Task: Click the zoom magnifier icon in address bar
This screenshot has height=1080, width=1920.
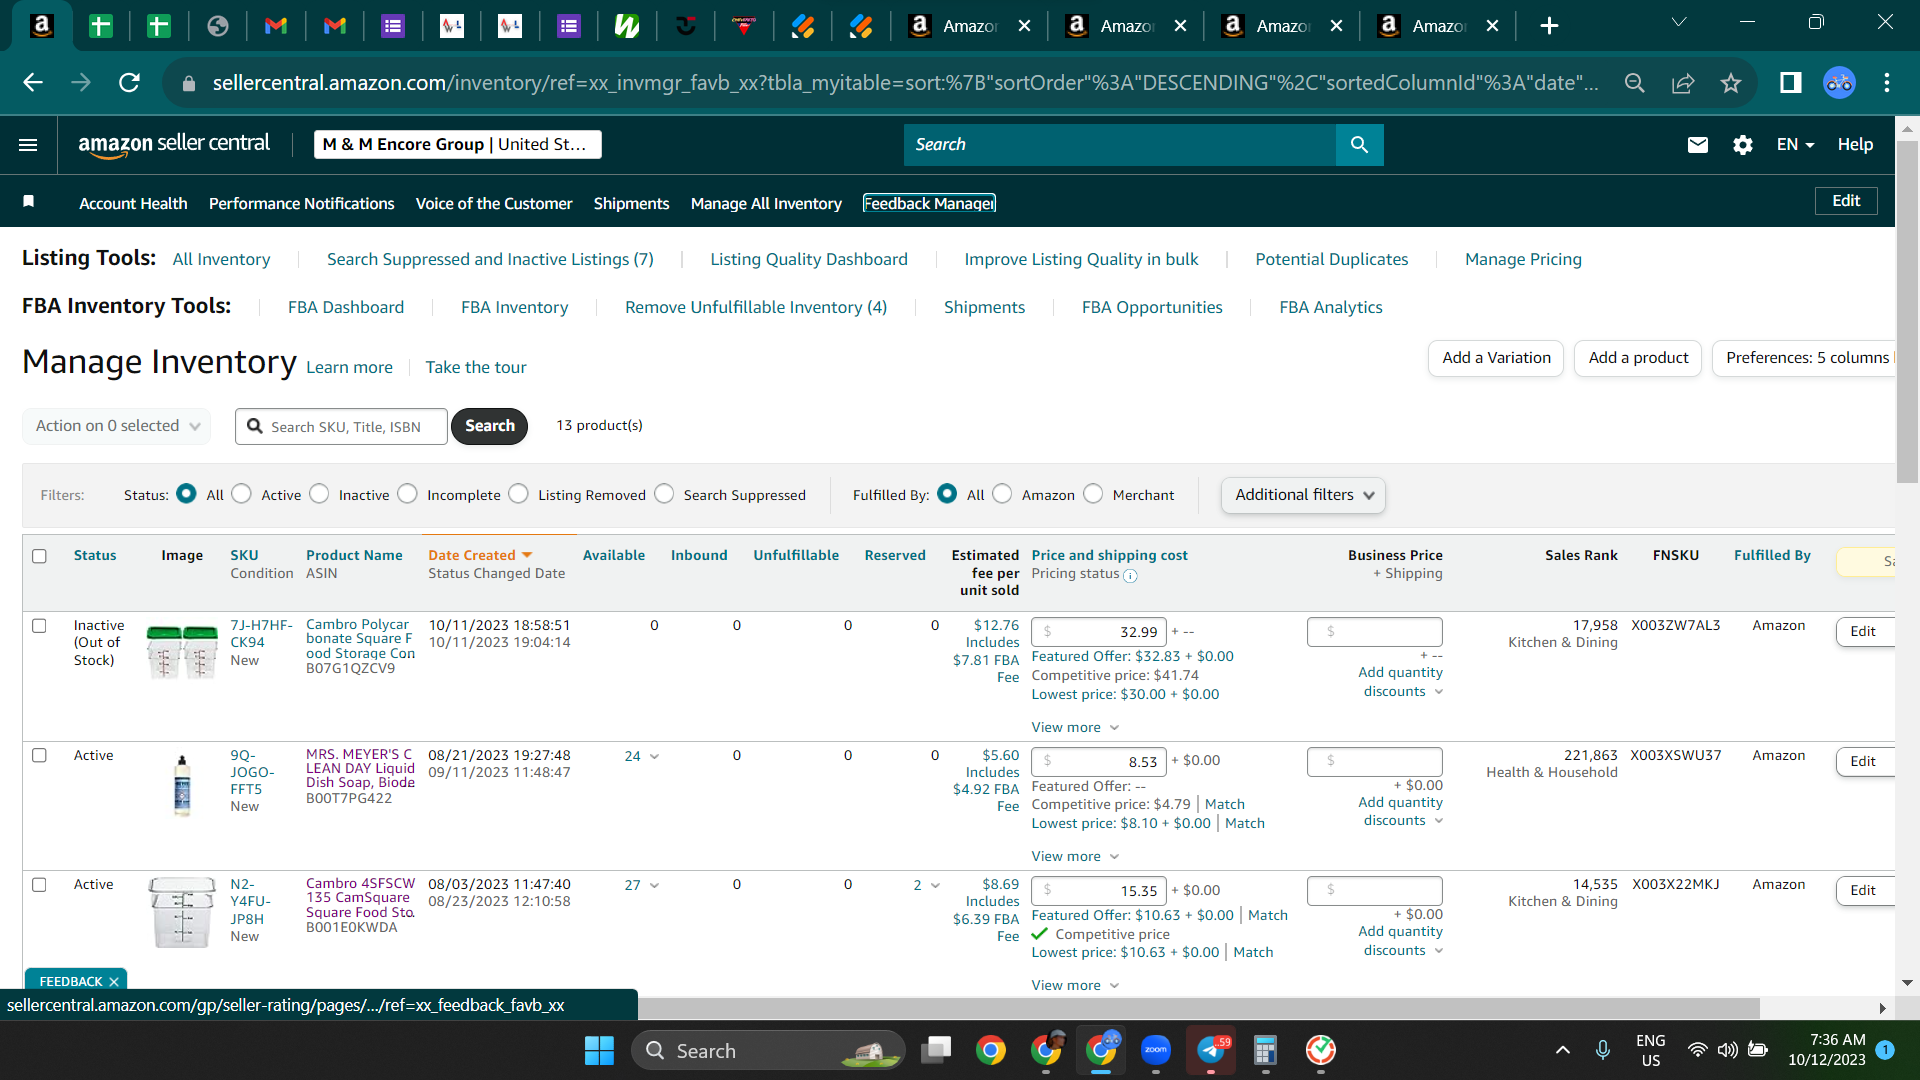Action: tap(1635, 83)
